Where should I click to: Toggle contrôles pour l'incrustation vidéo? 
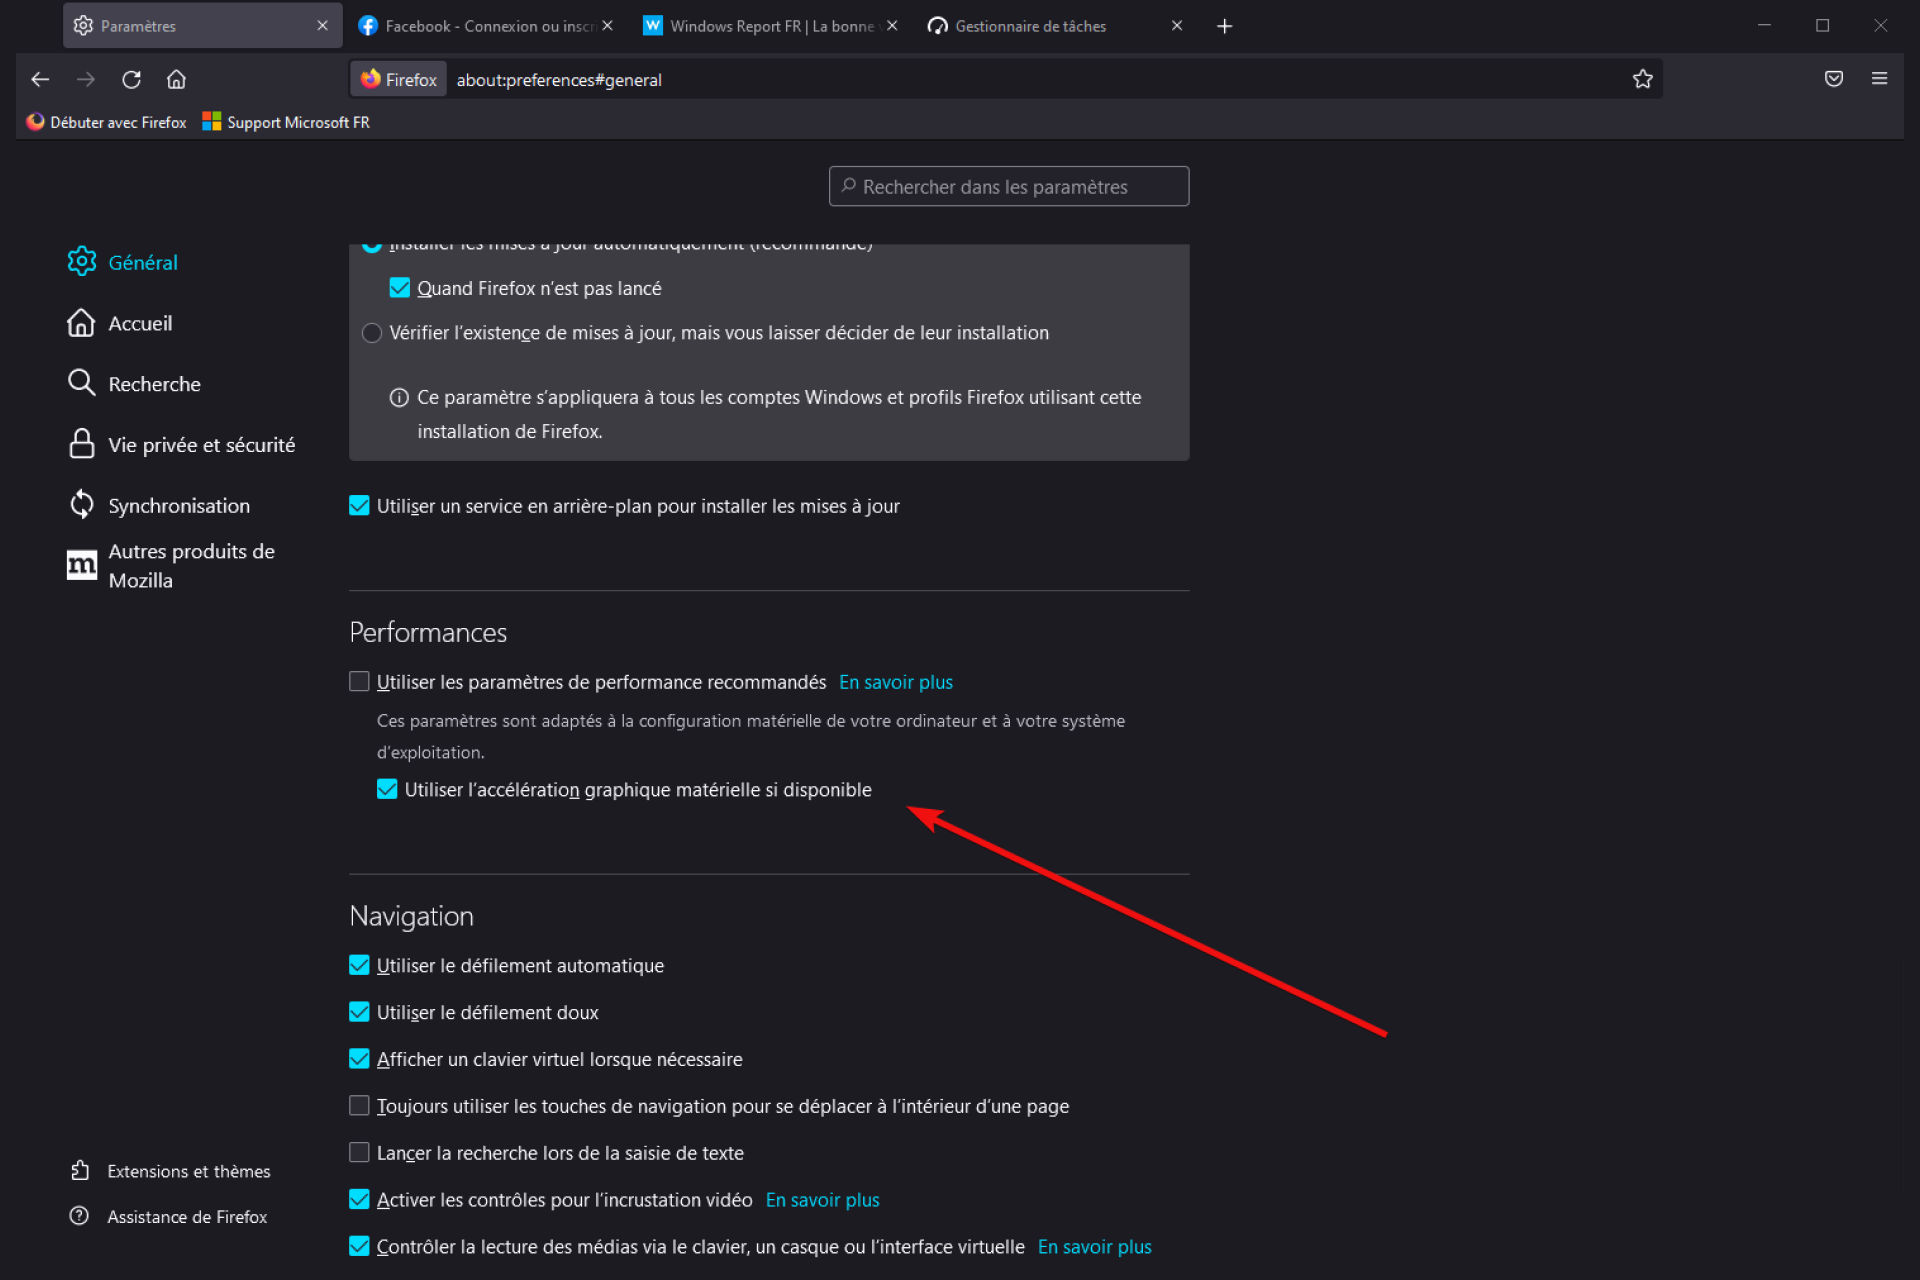(x=359, y=1200)
